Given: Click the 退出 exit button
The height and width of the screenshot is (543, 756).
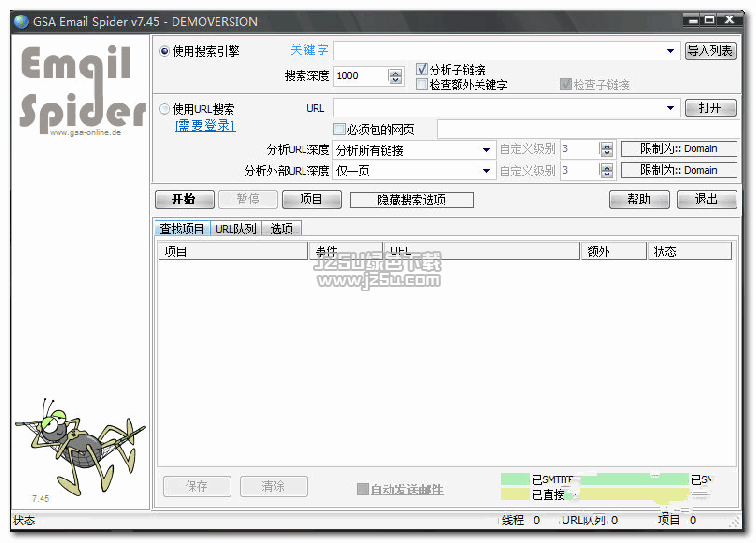Looking at the screenshot, I should point(707,199).
